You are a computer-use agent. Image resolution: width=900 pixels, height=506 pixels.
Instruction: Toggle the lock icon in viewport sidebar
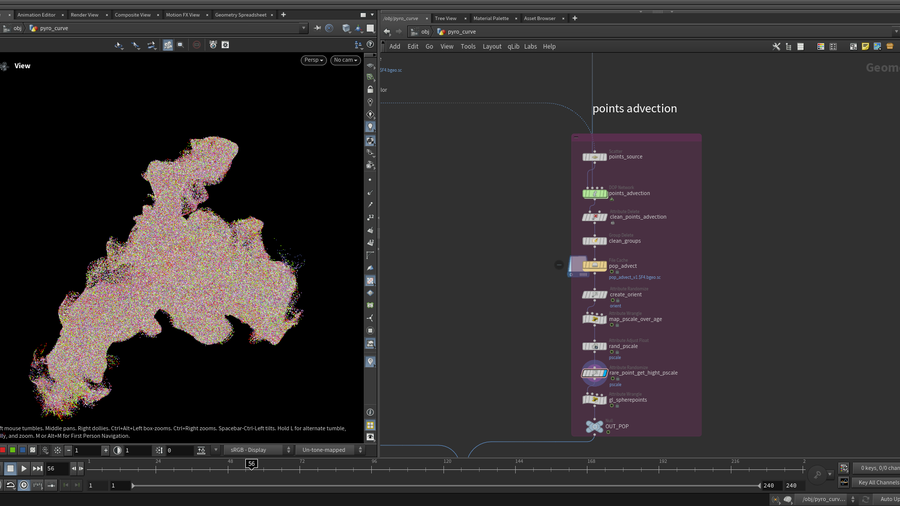370,89
